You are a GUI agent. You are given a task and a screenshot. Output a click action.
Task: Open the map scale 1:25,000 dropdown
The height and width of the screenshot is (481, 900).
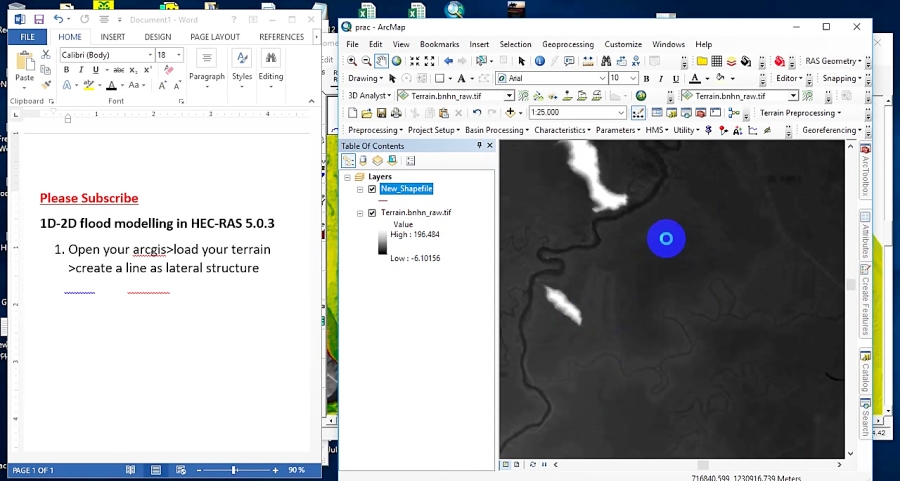click(x=620, y=113)
